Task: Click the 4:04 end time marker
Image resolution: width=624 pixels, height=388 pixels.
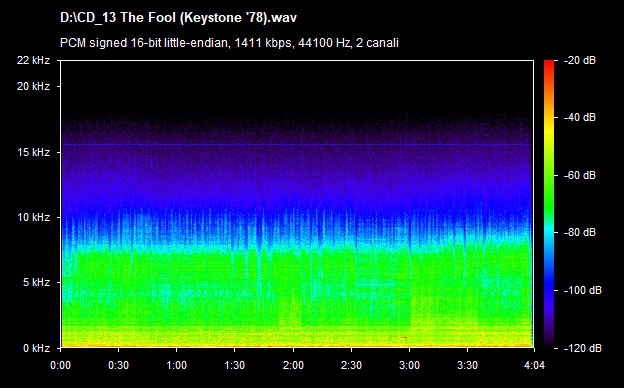Action: (x=534, y=365)
